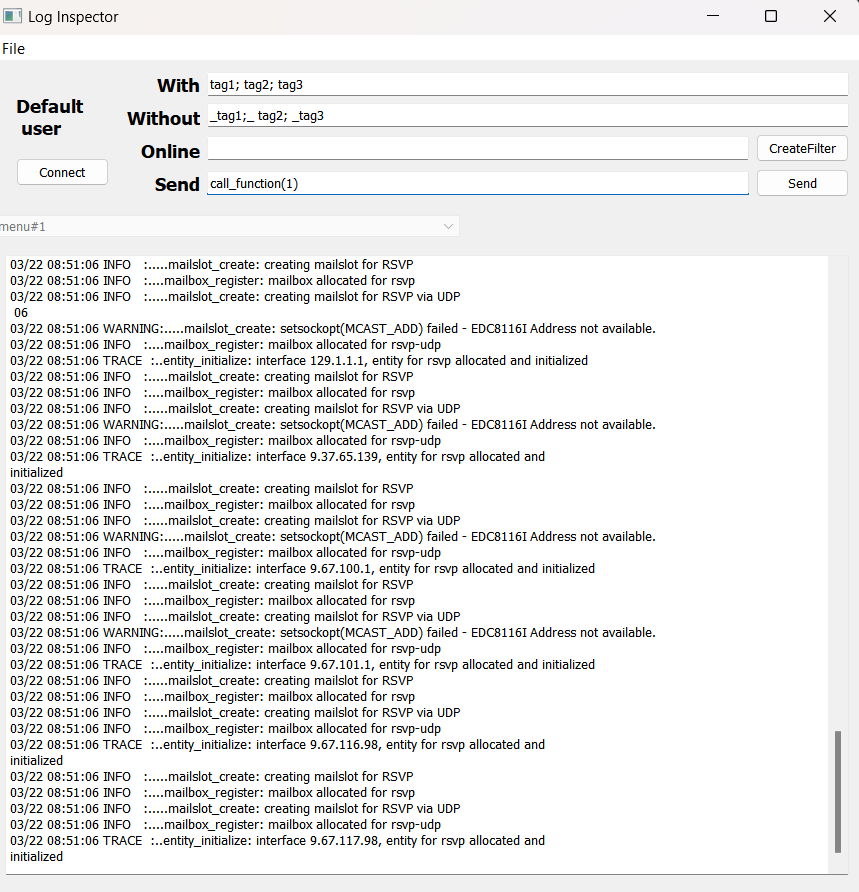Maximize the Log Inspector window

[771, 17]
